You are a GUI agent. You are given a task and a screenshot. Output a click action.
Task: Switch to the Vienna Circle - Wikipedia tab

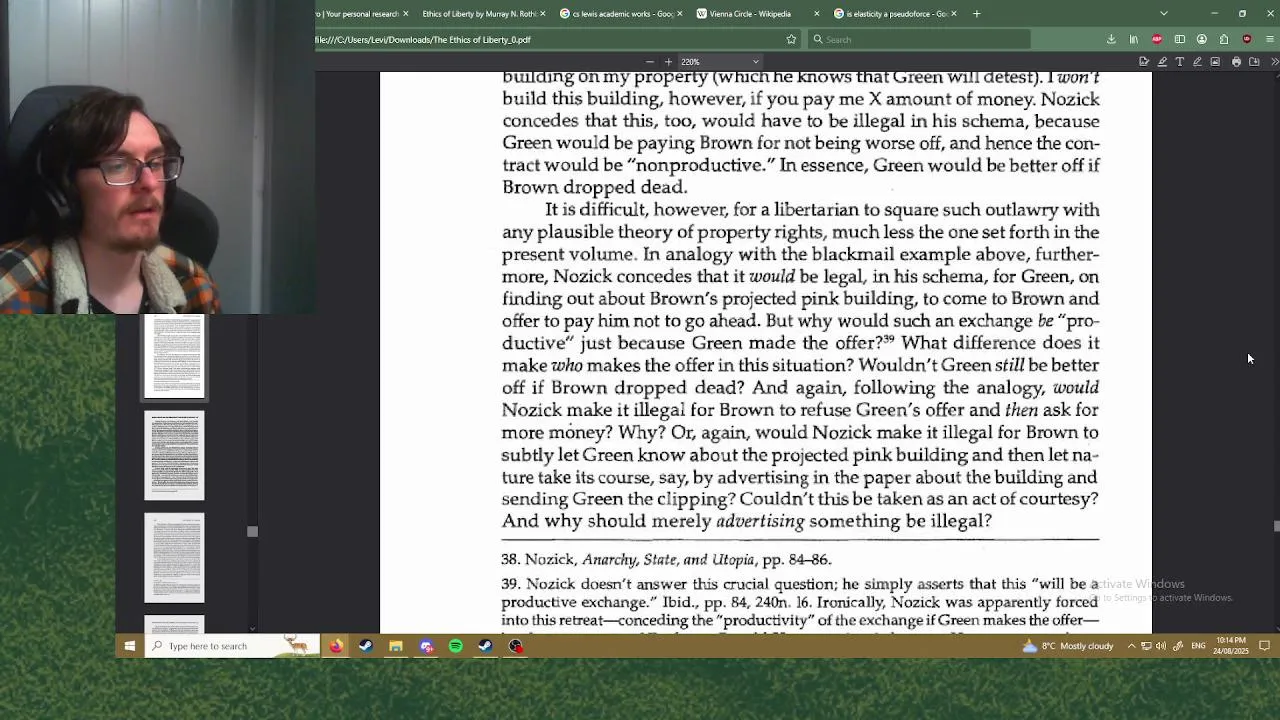[x=755, y=14]
